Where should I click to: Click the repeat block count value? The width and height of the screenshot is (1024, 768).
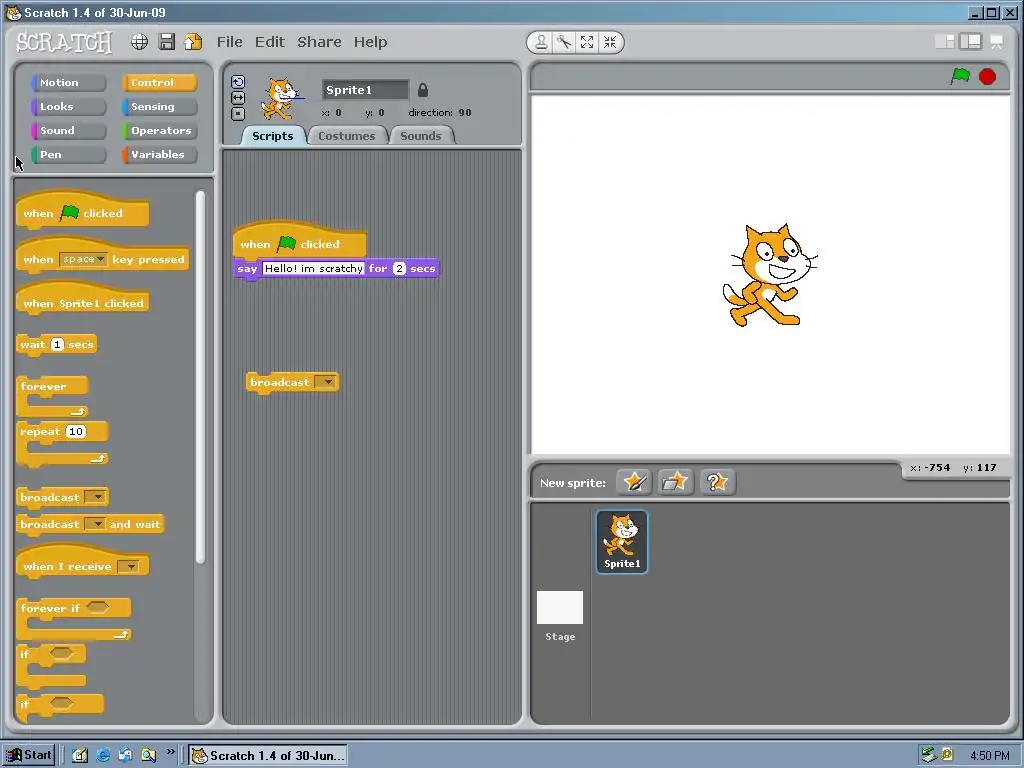click(x=76, y=431)
